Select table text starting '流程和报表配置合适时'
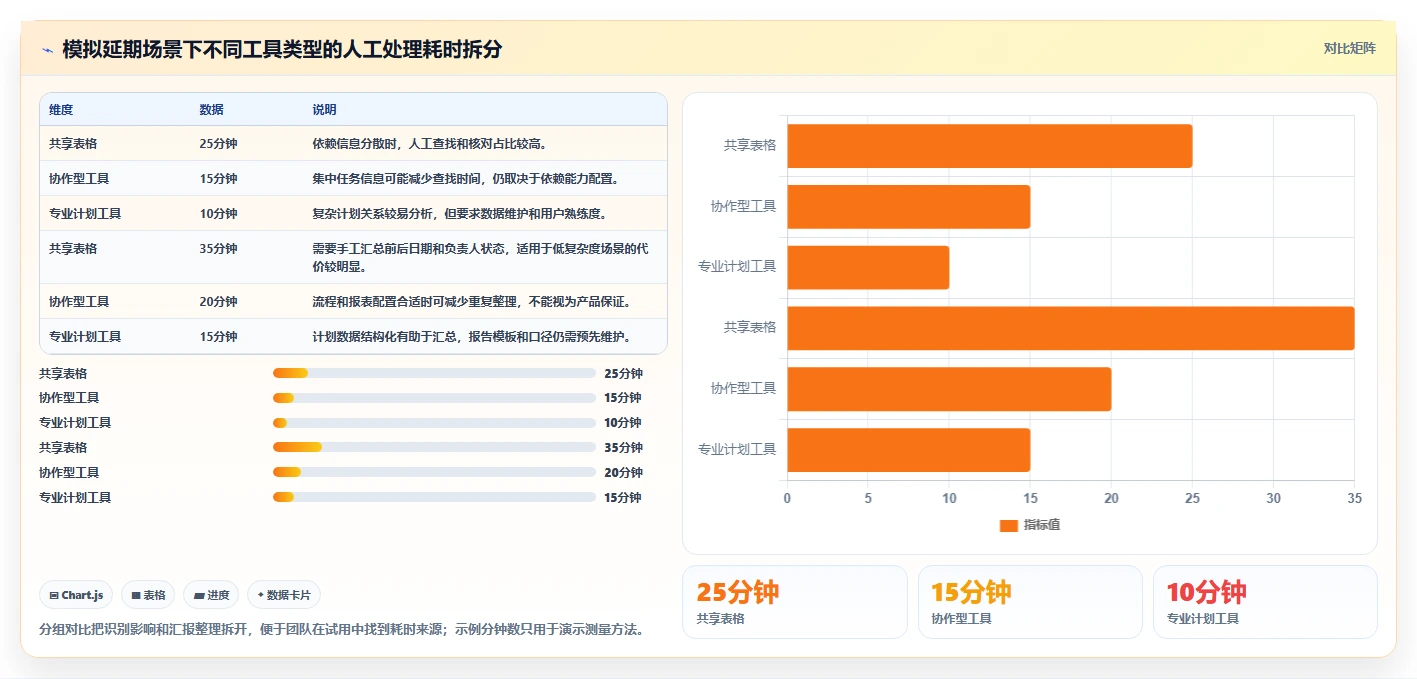Screen dimensions: 1417x679 tap(471, 301)
